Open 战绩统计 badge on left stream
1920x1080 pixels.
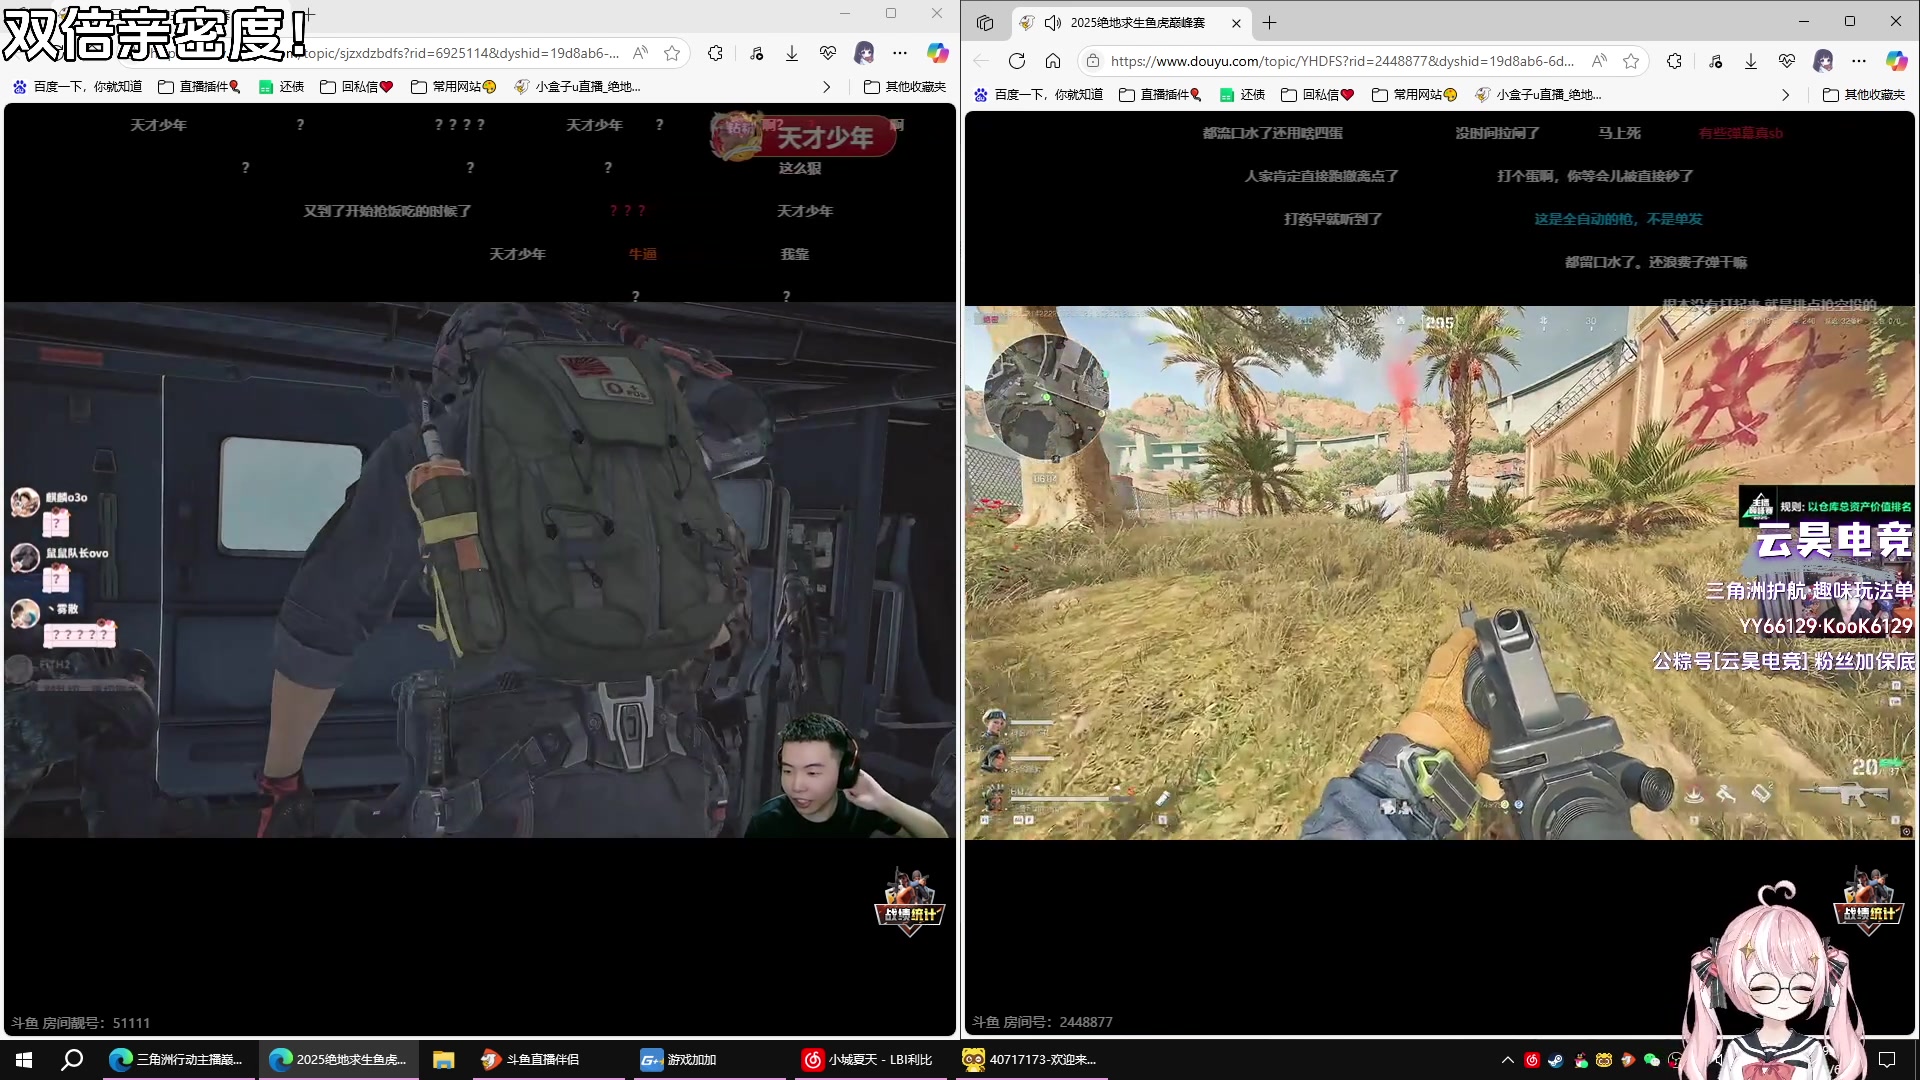(x=909, y=902)
